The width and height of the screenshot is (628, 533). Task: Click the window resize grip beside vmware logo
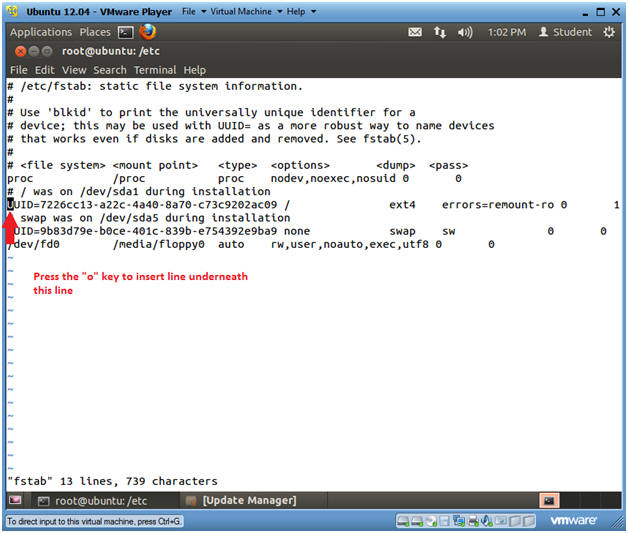pos(615,521)
